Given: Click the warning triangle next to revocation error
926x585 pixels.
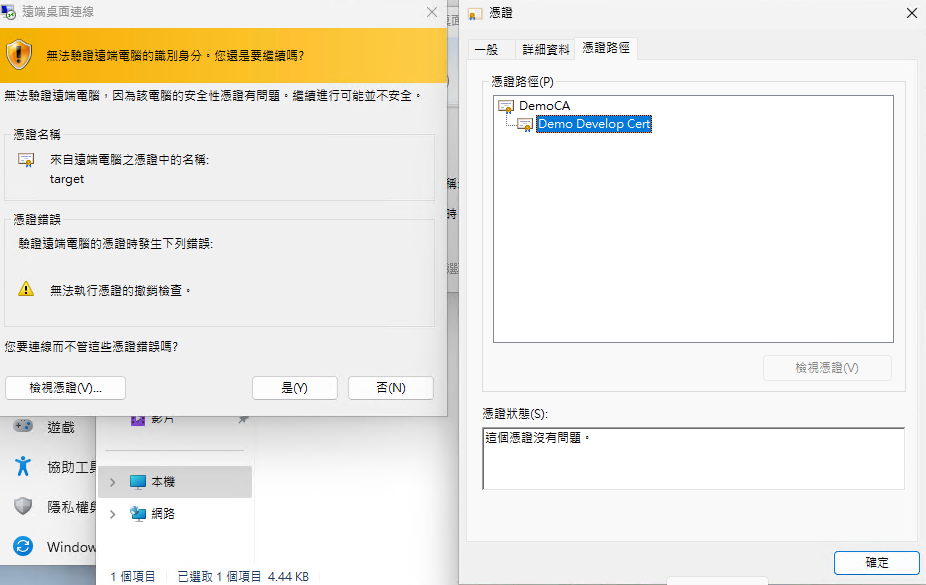Looking at the screenshot, I should [x=26, y=289].
